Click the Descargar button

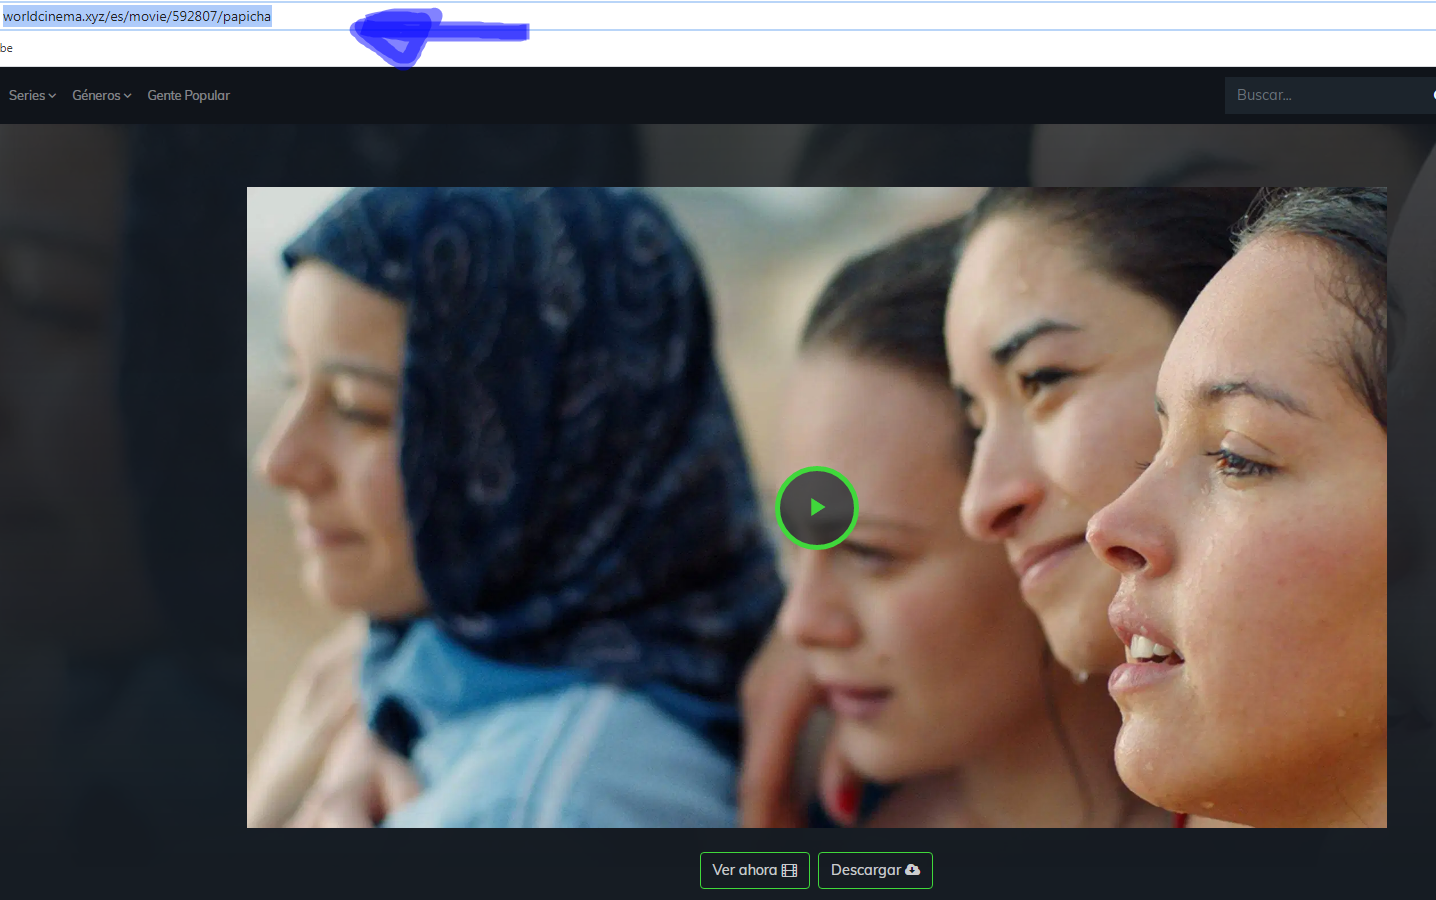coord(875,870)
